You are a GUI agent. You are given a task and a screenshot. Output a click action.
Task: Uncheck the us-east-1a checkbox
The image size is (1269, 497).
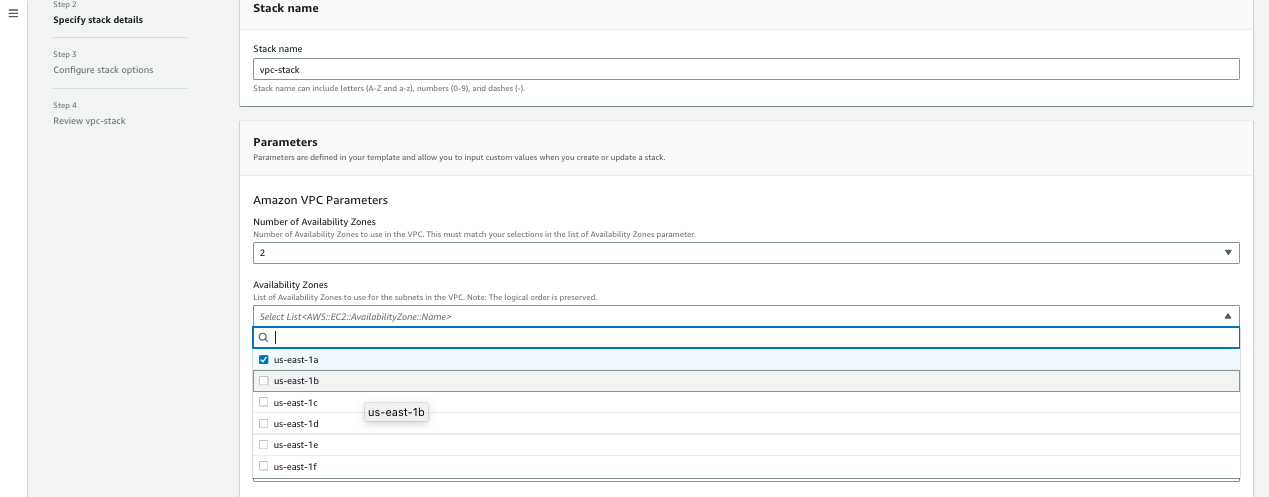(264, 360)
